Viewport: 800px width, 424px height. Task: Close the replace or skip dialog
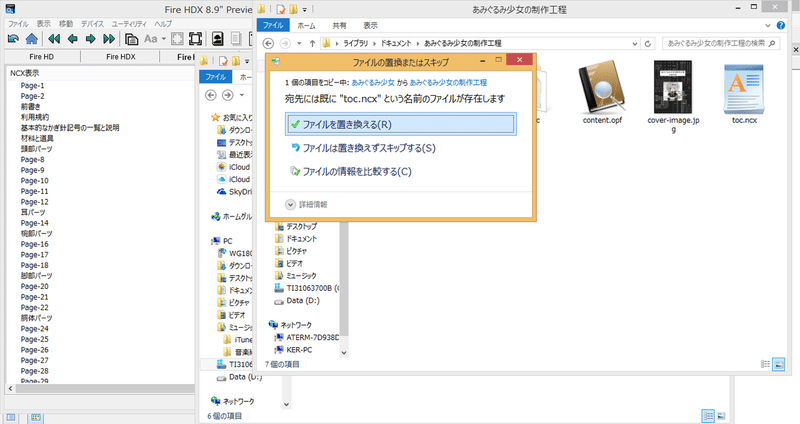[x=519, y=60]
